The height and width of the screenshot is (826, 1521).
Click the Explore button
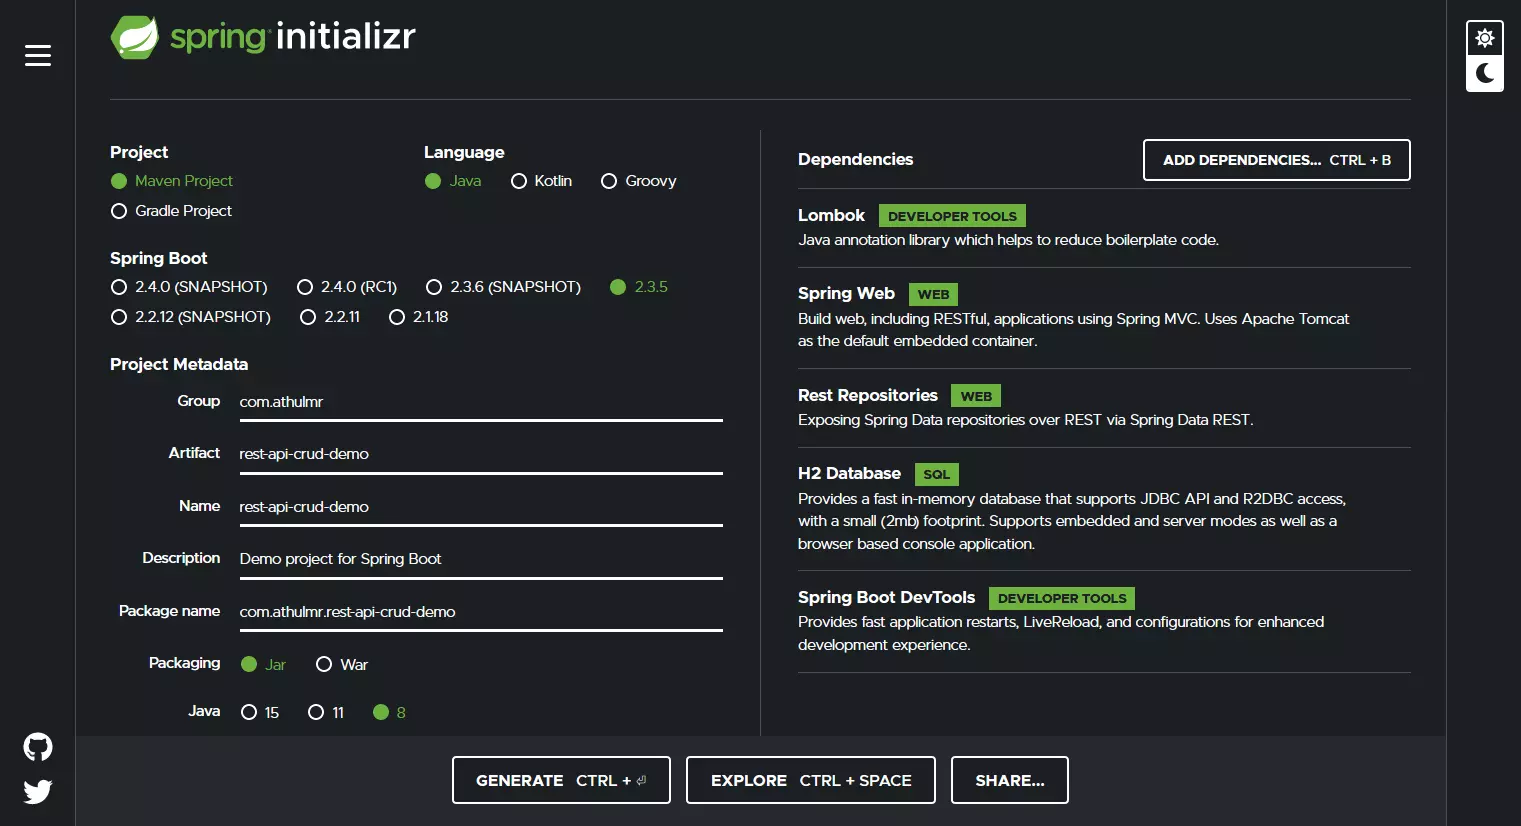811,780
